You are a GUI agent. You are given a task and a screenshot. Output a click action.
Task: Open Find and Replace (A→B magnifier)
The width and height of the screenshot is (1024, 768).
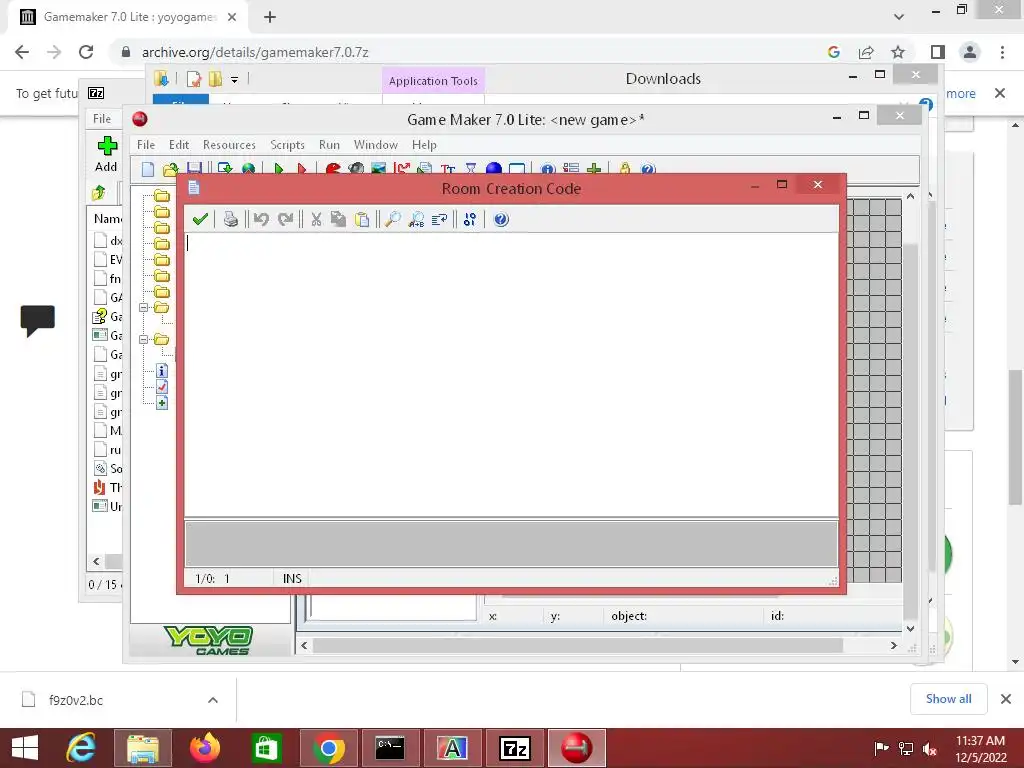(416, 219)
